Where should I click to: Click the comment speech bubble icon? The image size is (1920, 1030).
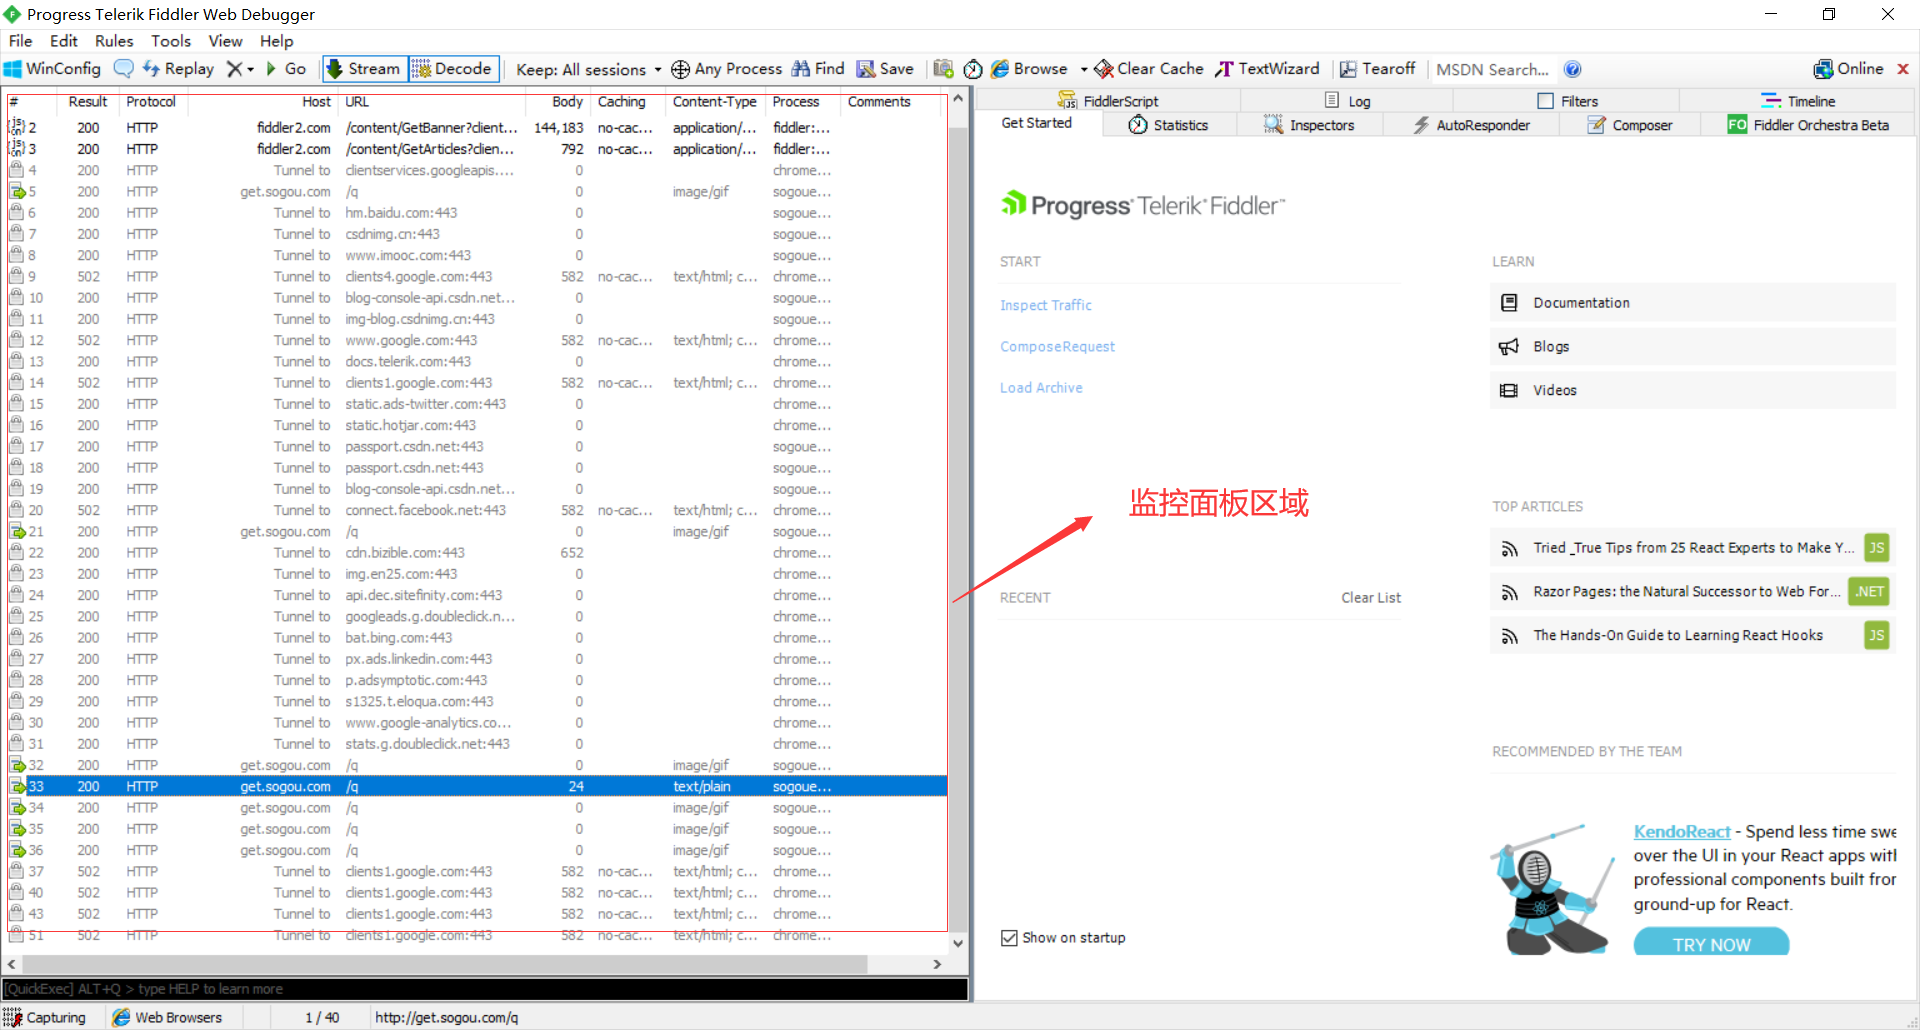click(x=124, y=69)
